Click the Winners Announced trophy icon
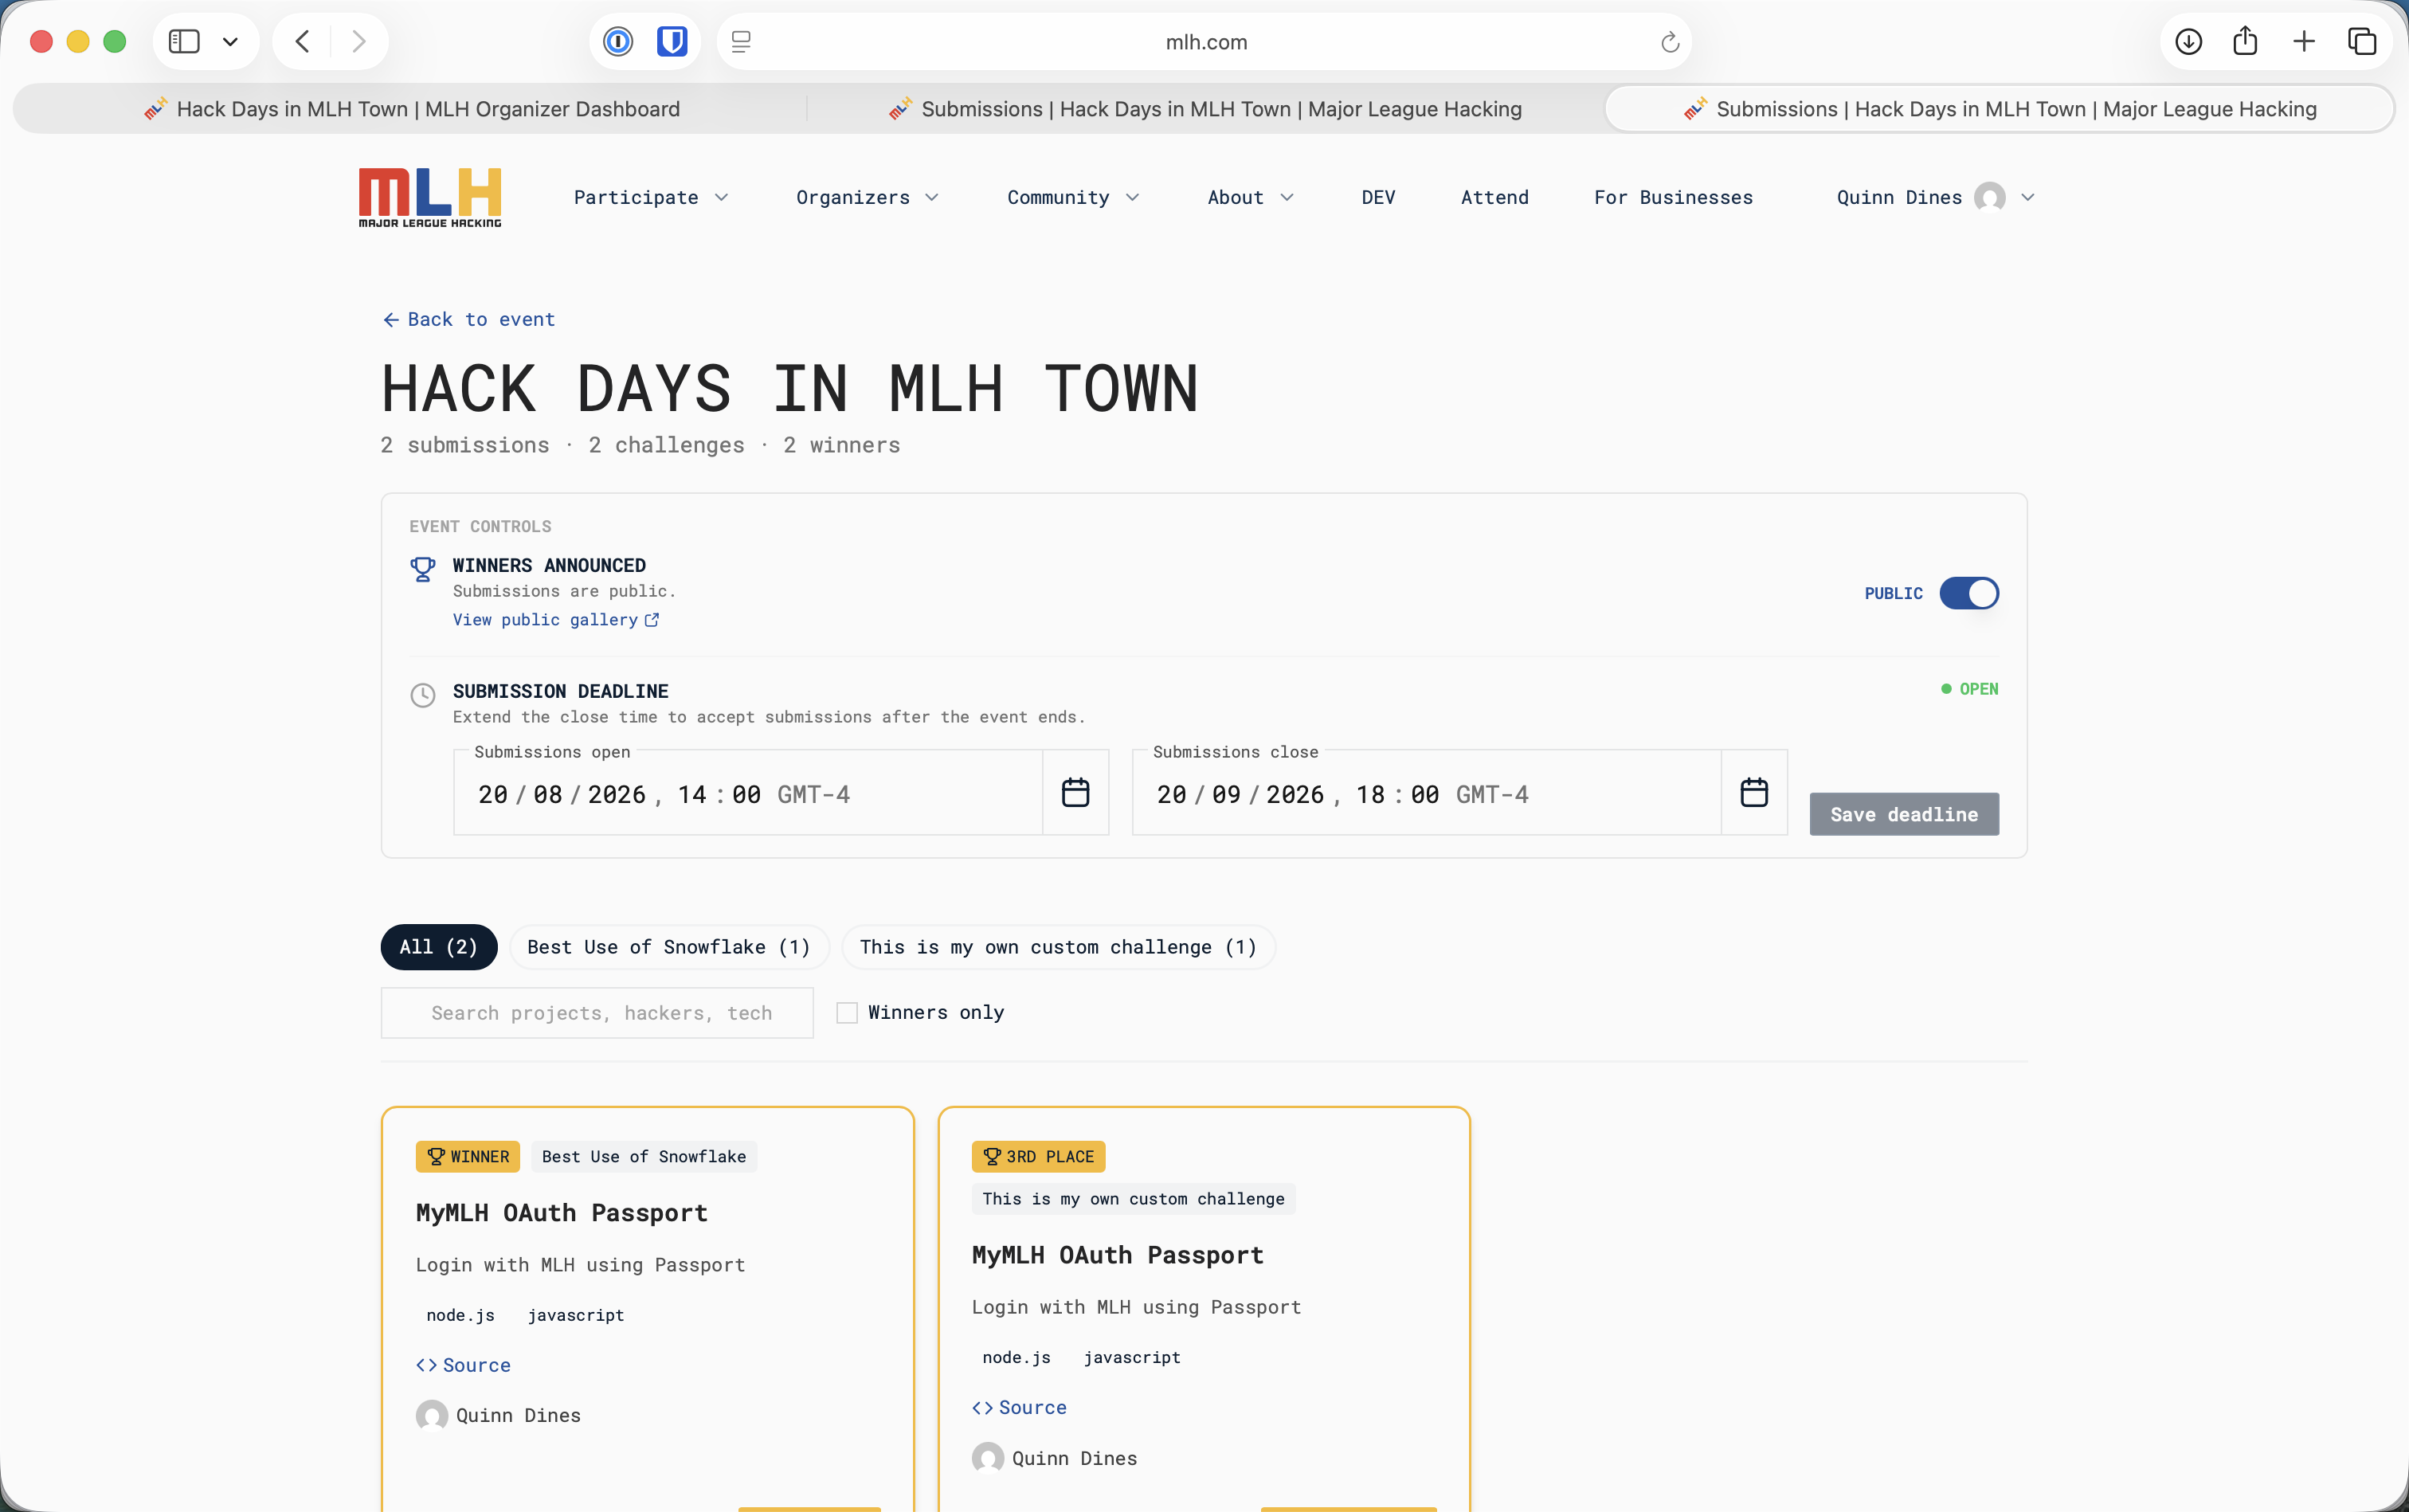The image size is (2409, 1512). pyautogui.click(x=423, y=569)
